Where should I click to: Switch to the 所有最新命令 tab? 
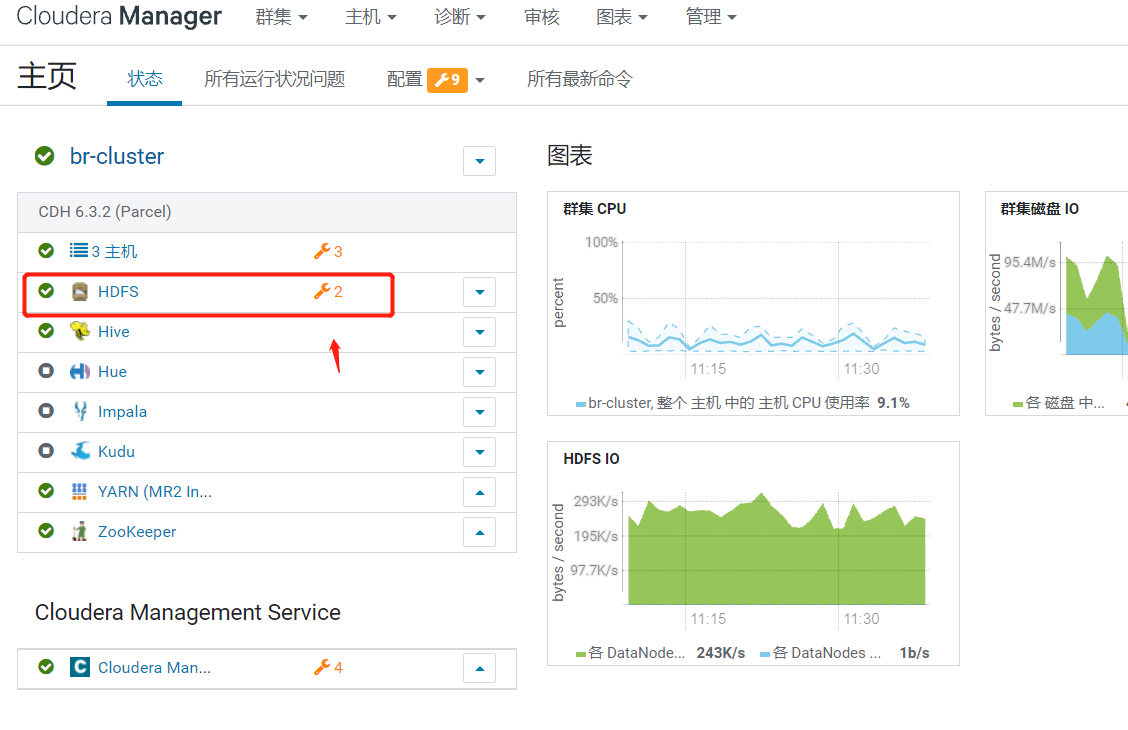pos(580,78)
